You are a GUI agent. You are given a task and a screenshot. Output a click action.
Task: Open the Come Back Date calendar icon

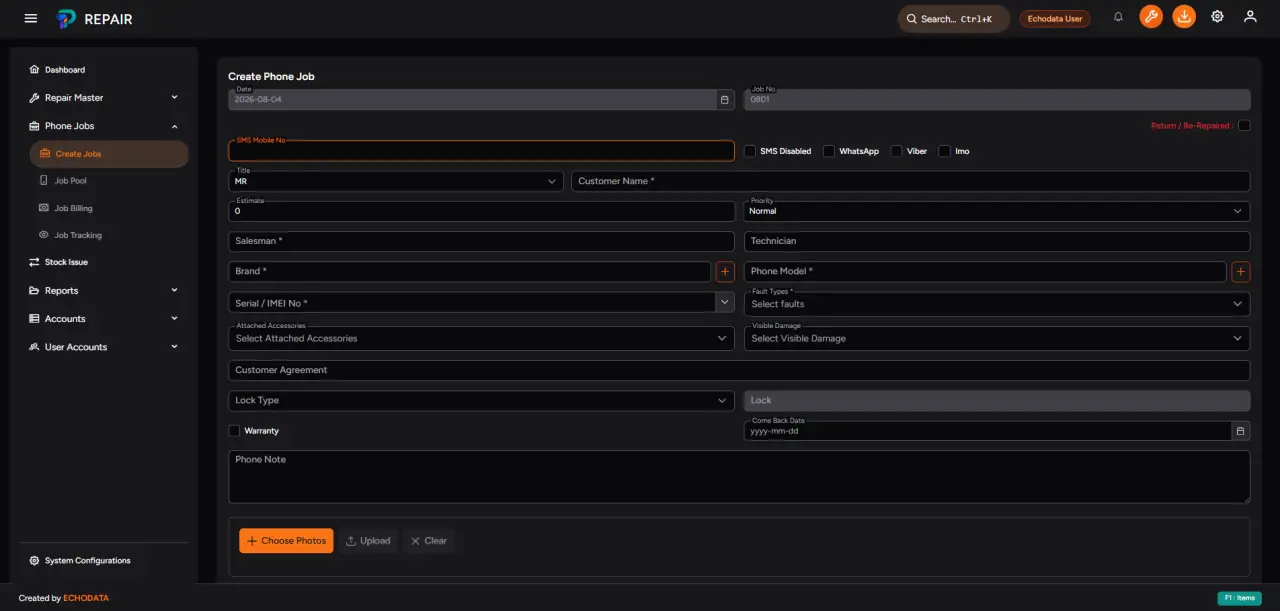point(1240,431)
